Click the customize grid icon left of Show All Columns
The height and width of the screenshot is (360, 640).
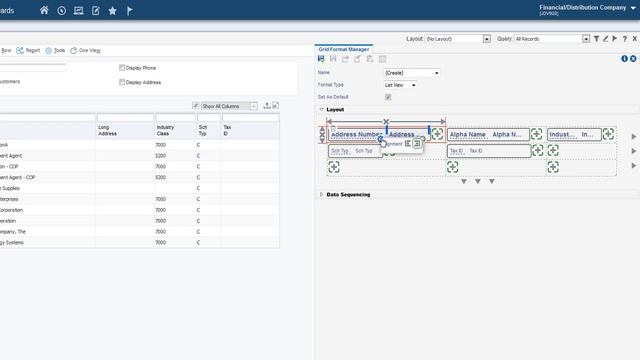click(196, 106)
